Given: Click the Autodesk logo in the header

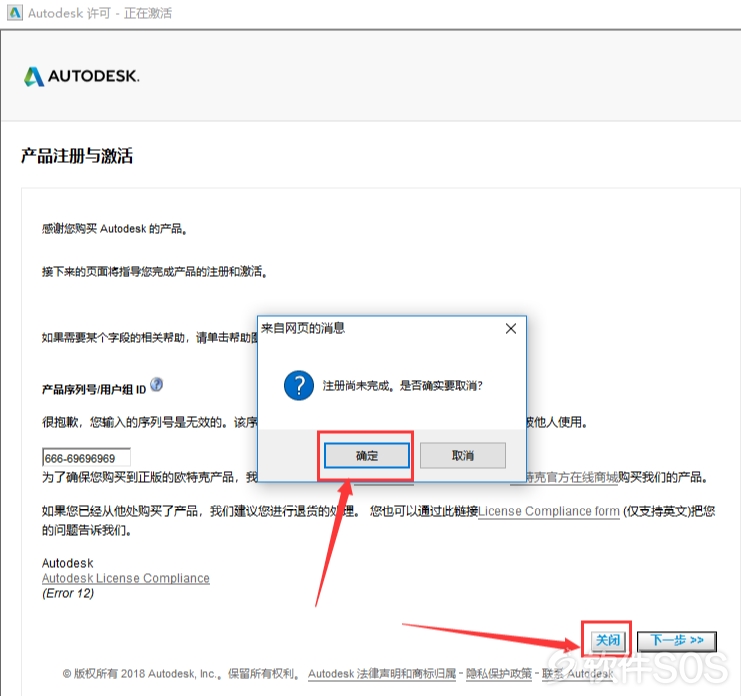Looking at the screenshot, I should pos(81,76).
